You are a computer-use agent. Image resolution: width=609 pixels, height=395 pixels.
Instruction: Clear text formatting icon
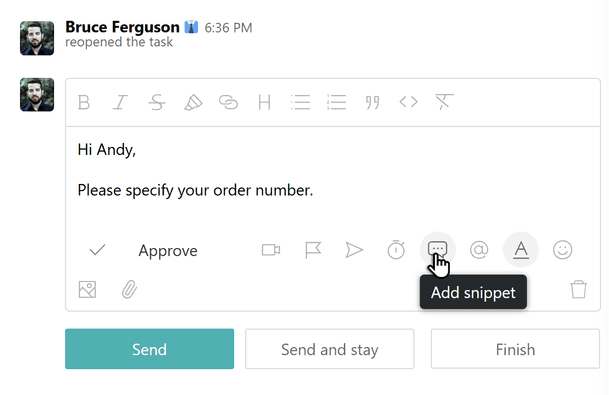point(444,102)
